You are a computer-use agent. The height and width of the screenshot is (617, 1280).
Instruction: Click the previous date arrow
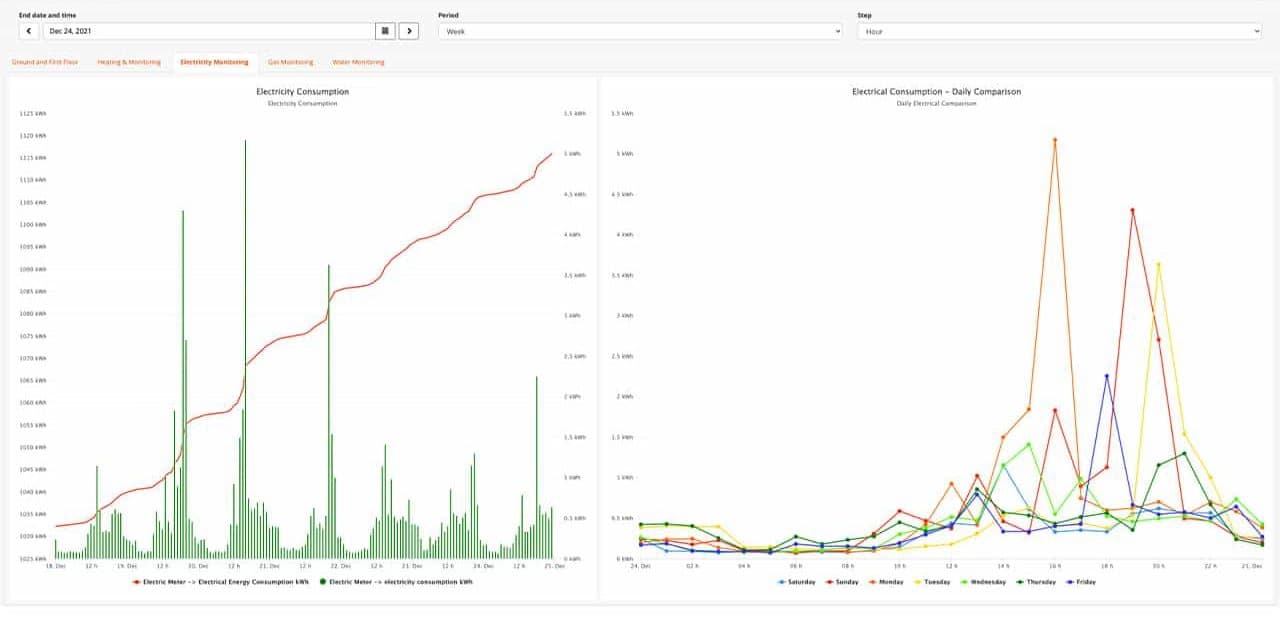(x=28, y=31)
